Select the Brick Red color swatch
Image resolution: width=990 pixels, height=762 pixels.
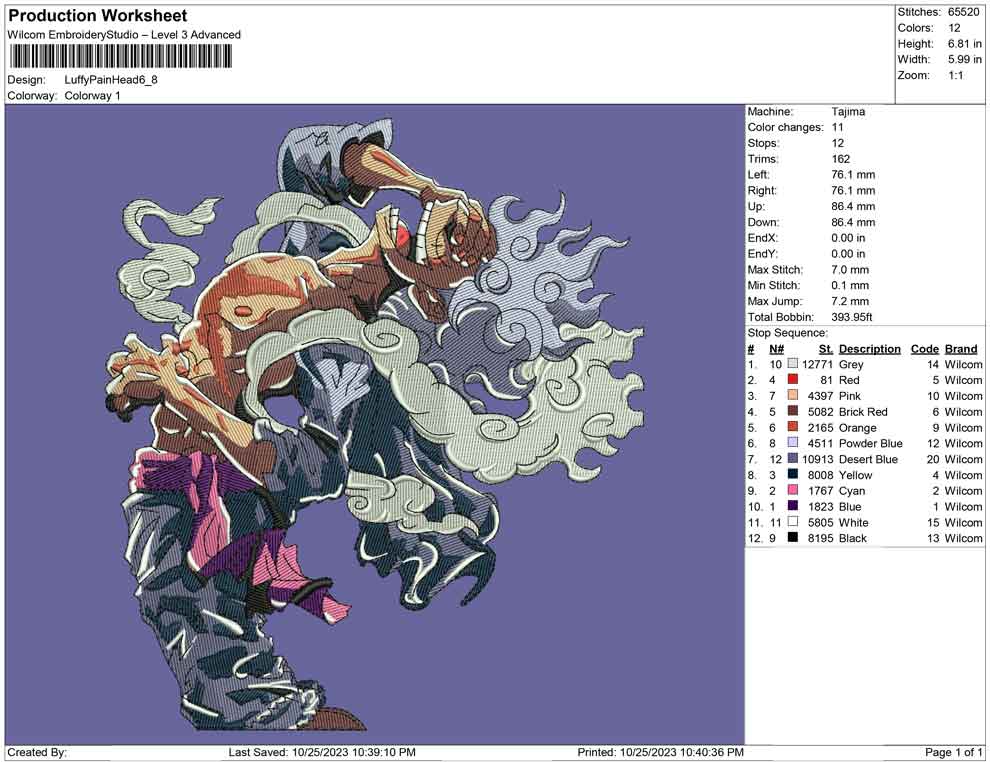792,411
